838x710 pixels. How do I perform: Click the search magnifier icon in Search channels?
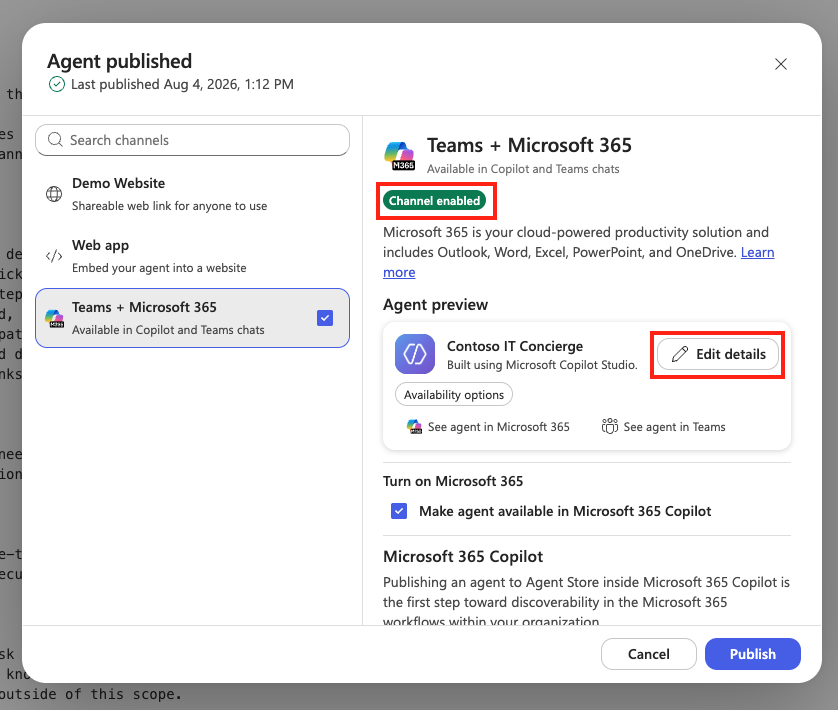[55, 140]
